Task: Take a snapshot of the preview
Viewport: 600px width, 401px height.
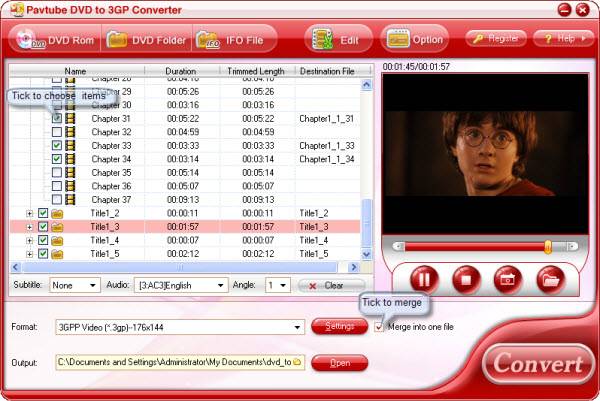Action: coord(508,280)
